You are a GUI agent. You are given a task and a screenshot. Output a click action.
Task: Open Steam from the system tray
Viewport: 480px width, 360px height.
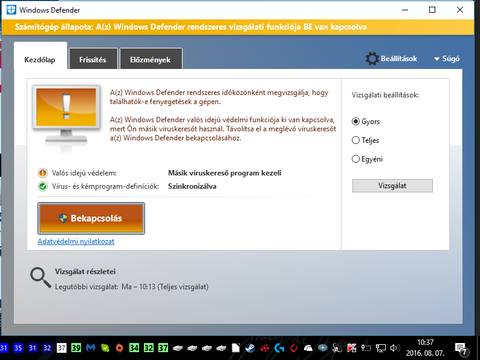pos(250,348)
